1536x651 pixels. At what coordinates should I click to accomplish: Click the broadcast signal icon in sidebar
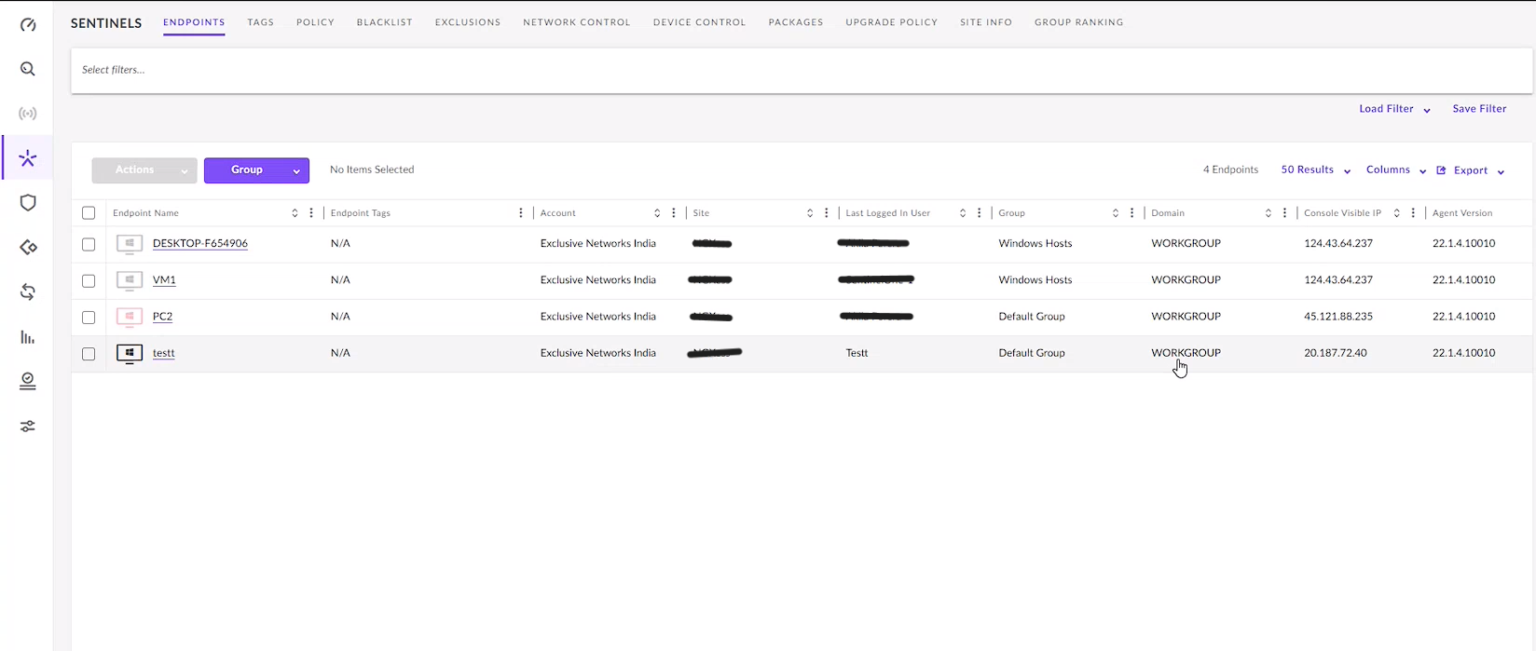coord(27,113)
